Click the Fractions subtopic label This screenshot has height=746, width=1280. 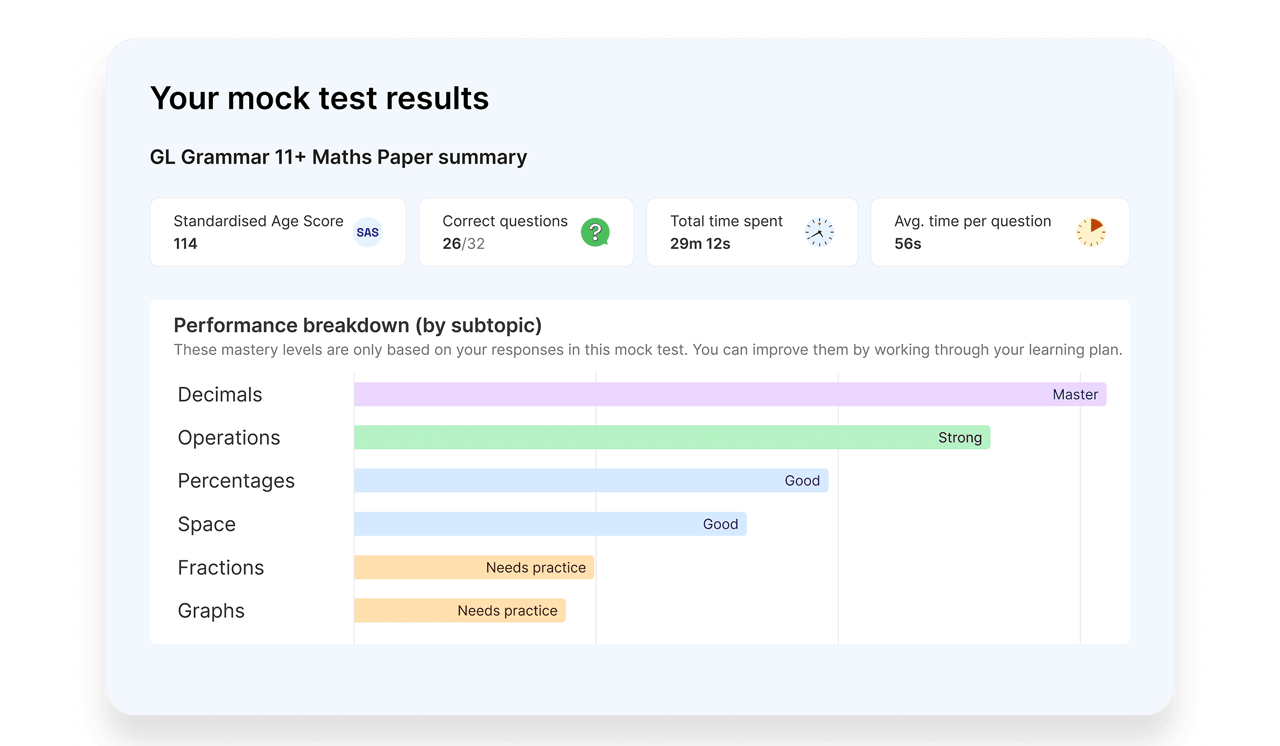(x=221, y=568)
